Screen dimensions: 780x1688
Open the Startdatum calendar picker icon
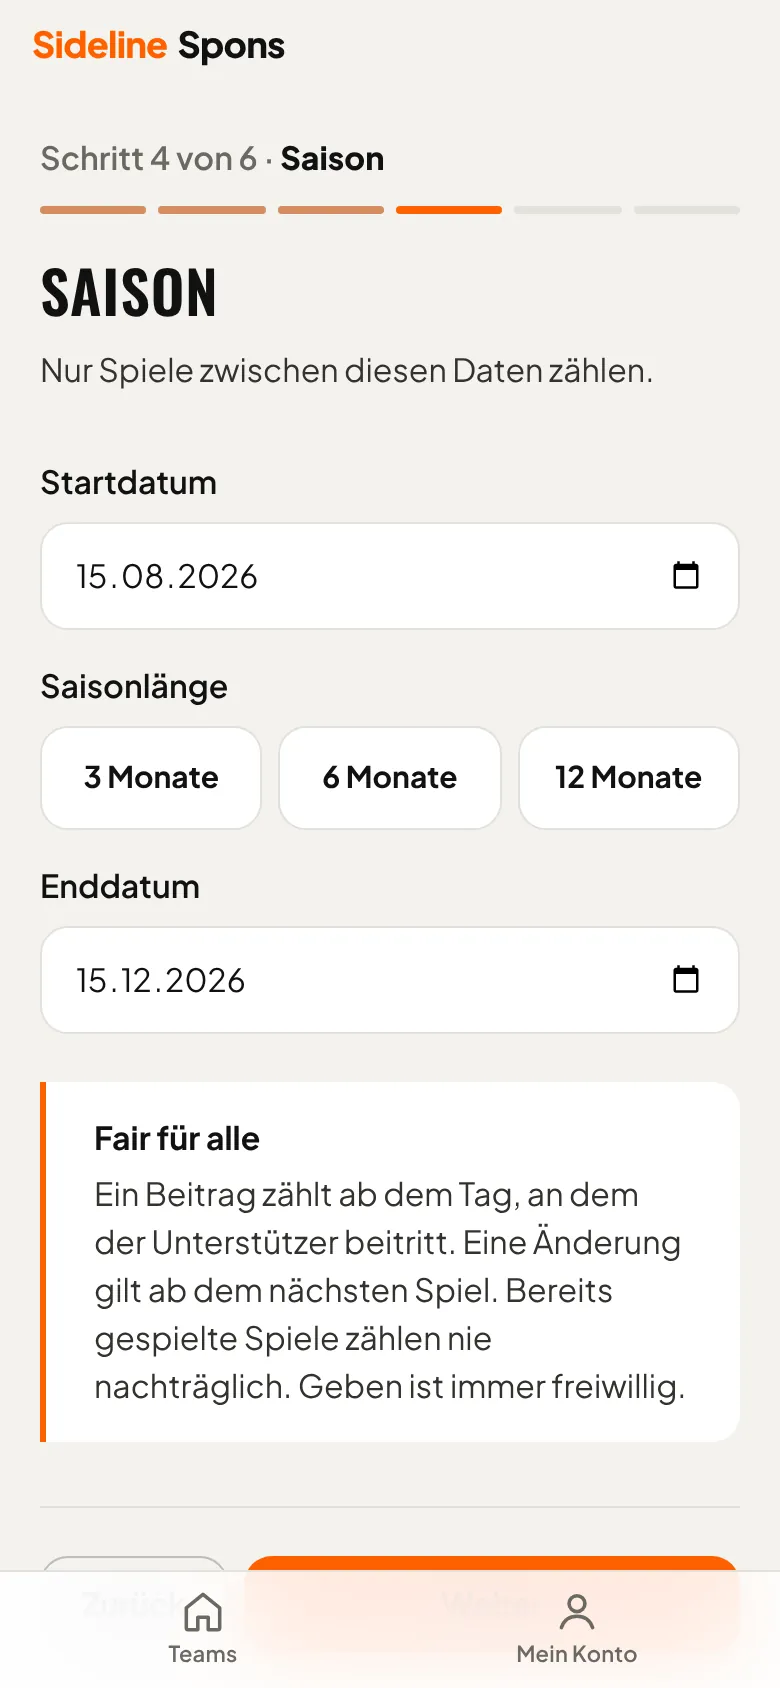point(686,575)
